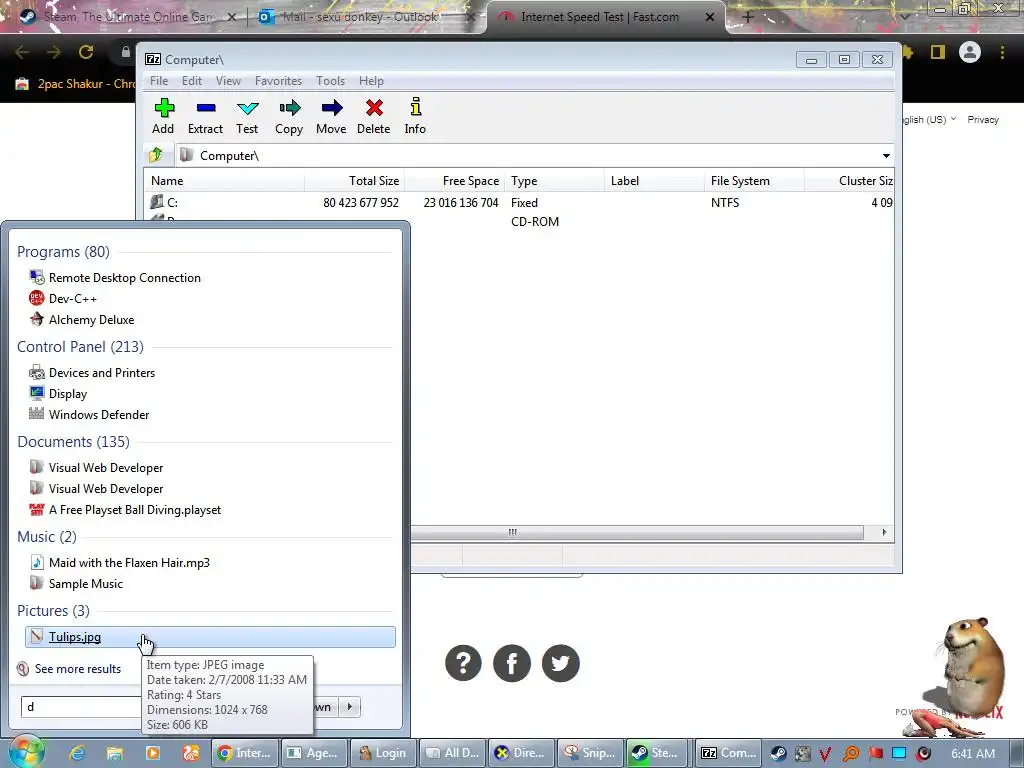Open Display control panel item
The image size is (1024, 768).
click(x=58, y=394)
